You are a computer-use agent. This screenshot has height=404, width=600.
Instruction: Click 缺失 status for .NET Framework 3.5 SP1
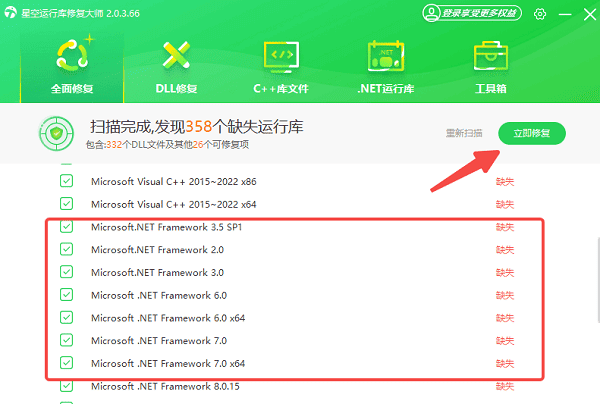pos(505,227)
